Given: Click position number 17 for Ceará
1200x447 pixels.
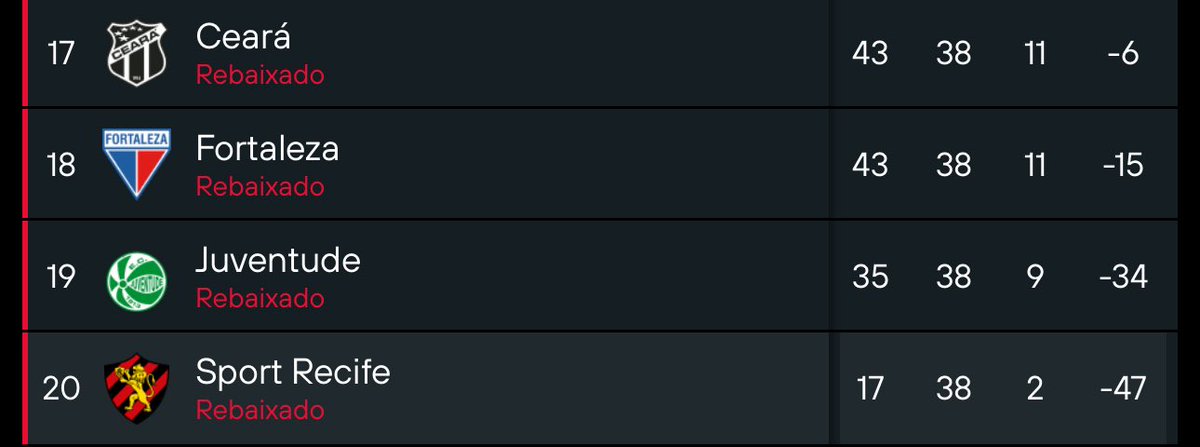Looking at the screenshot, I should coord(61,53).
